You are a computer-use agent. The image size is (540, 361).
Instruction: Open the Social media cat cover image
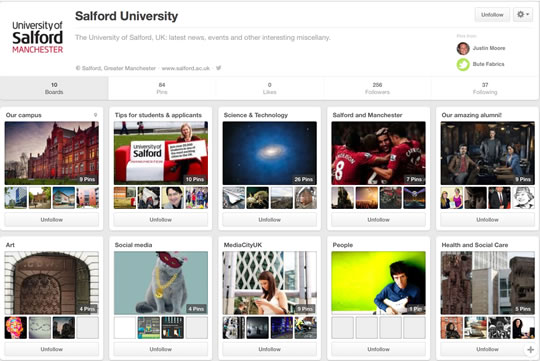[161, 283]
